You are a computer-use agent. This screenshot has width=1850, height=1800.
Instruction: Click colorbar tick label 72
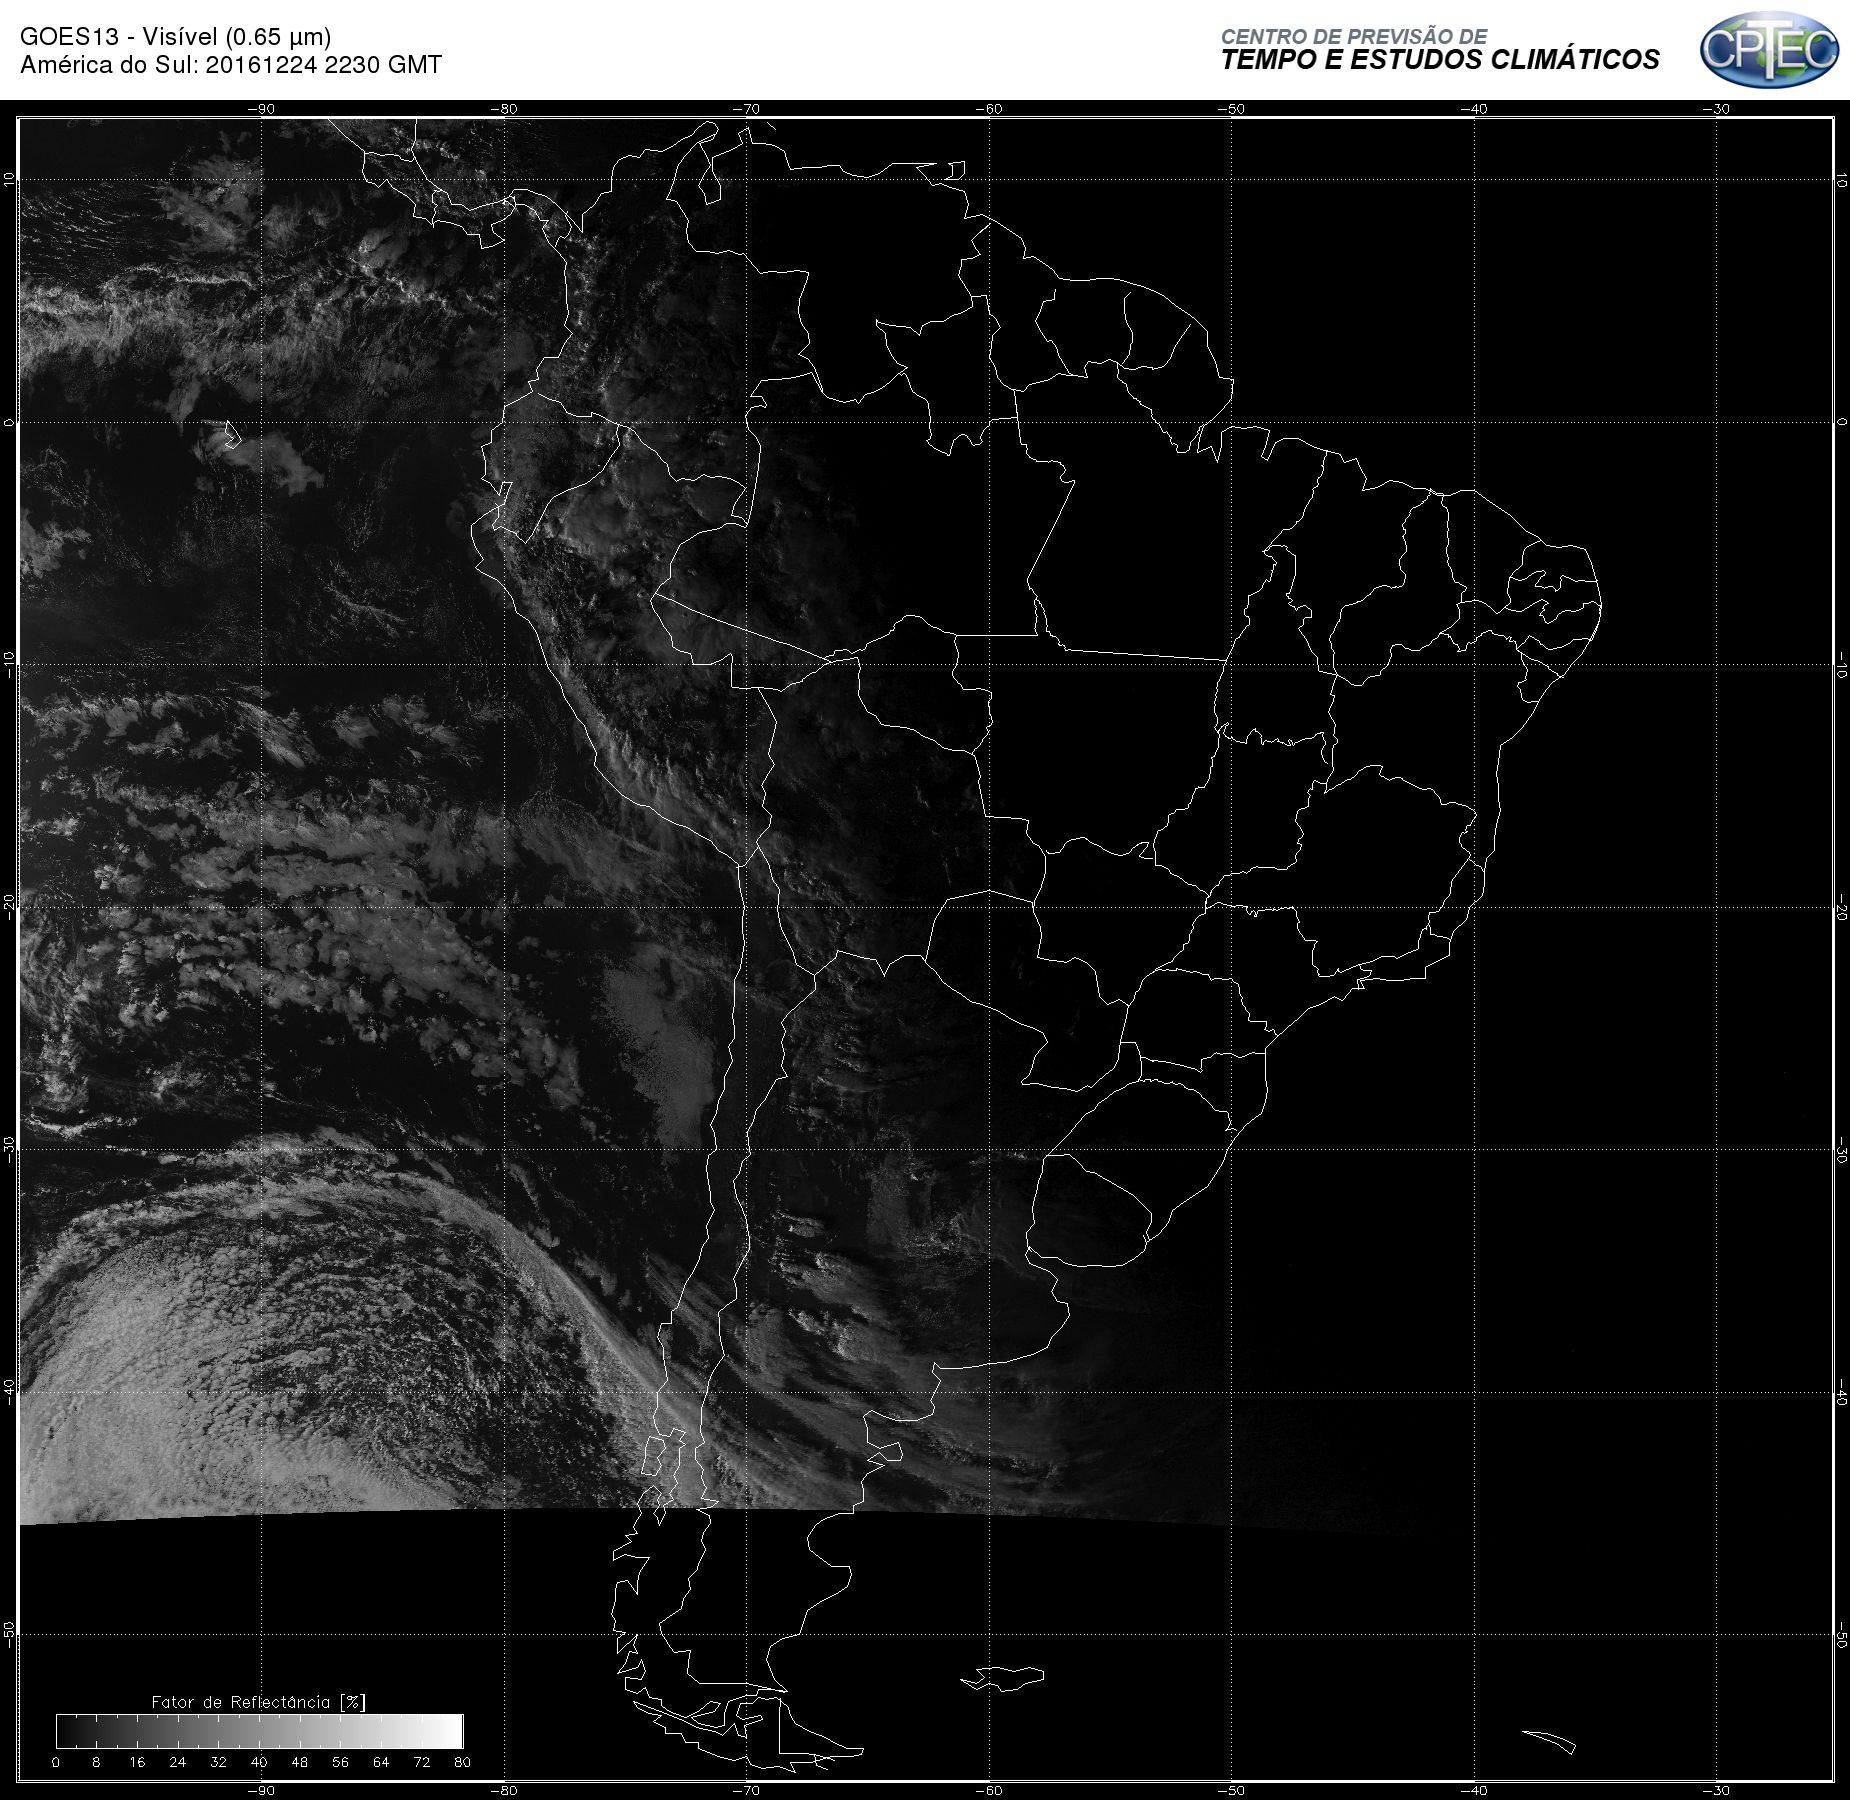pyautogui.click(x=422, y=1762)
